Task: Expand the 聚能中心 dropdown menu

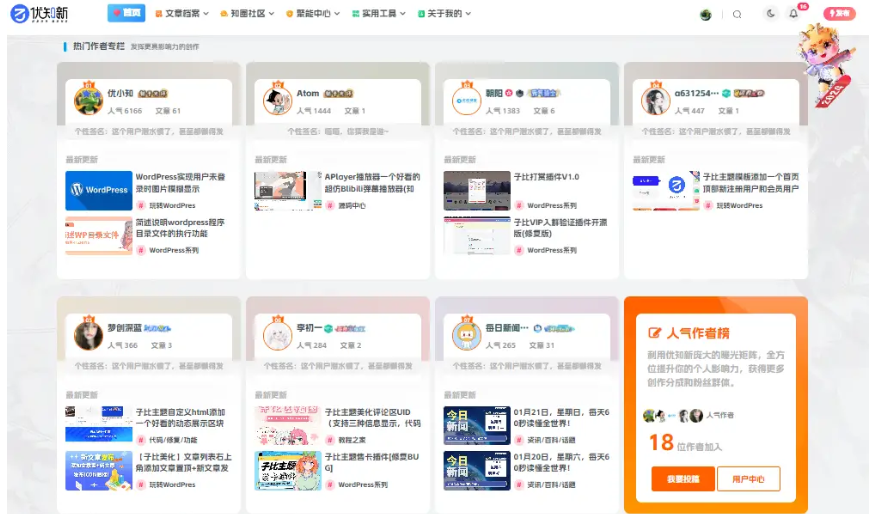Action: [313, 13]
